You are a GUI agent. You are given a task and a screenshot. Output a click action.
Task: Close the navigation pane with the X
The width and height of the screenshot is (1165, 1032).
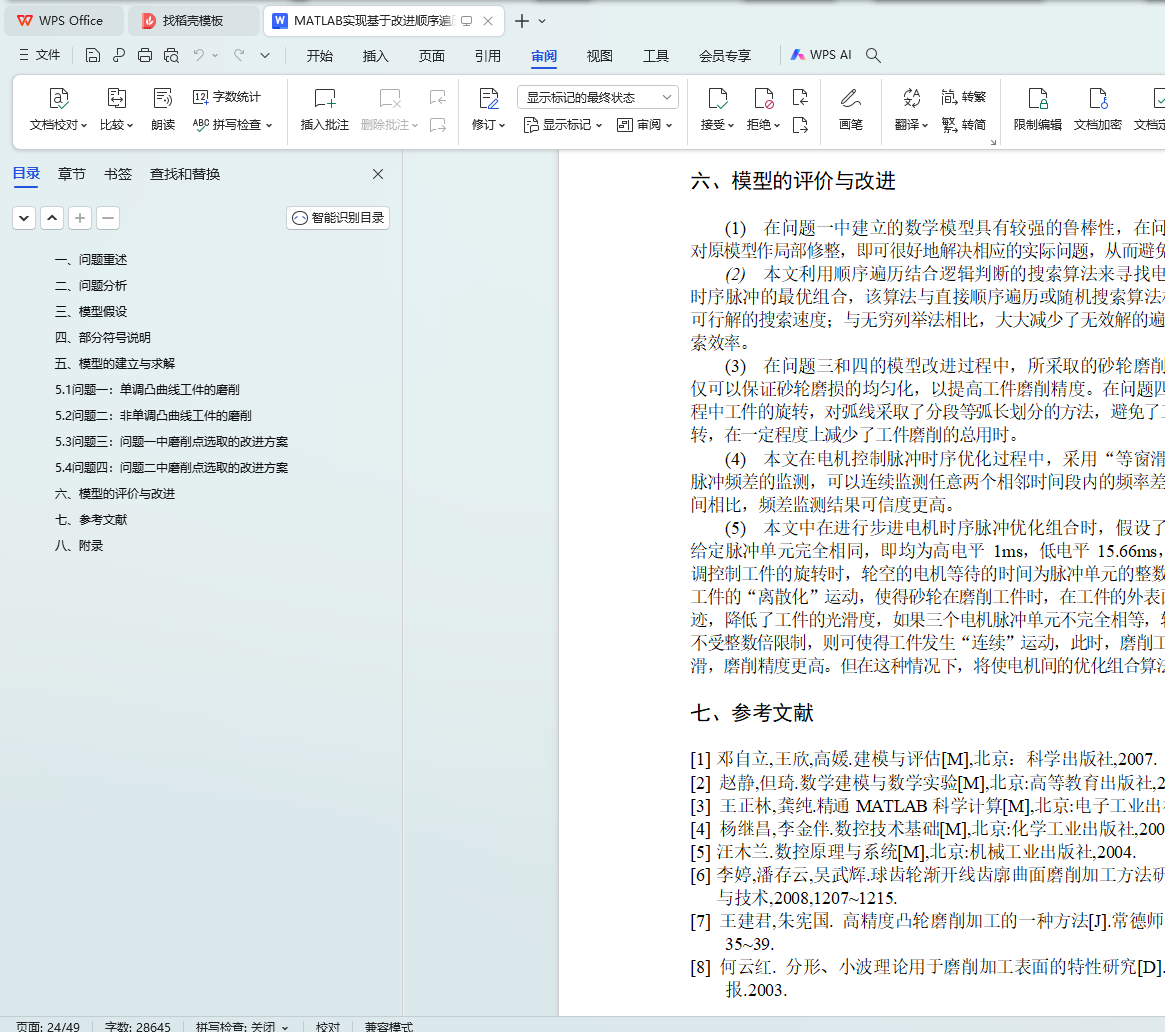coord(378,174)
